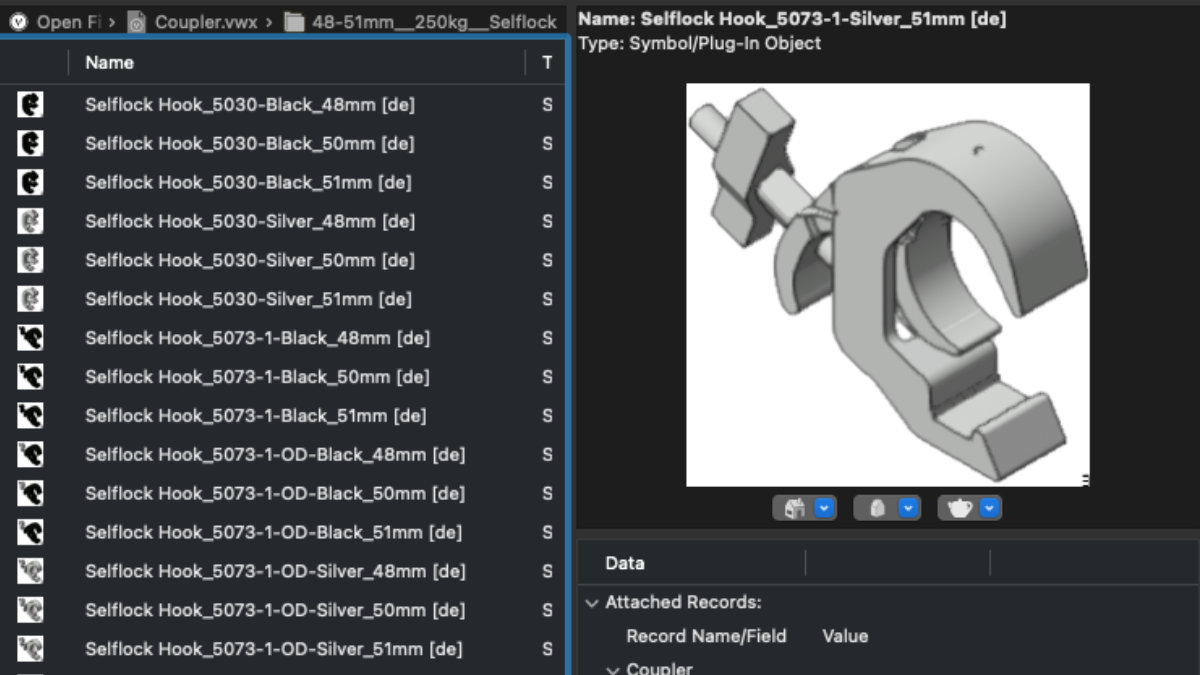The height and width of the screenshot is (675, 1200).
Task: Go to the Open Files breadcrumb
Action: point(61,21)
